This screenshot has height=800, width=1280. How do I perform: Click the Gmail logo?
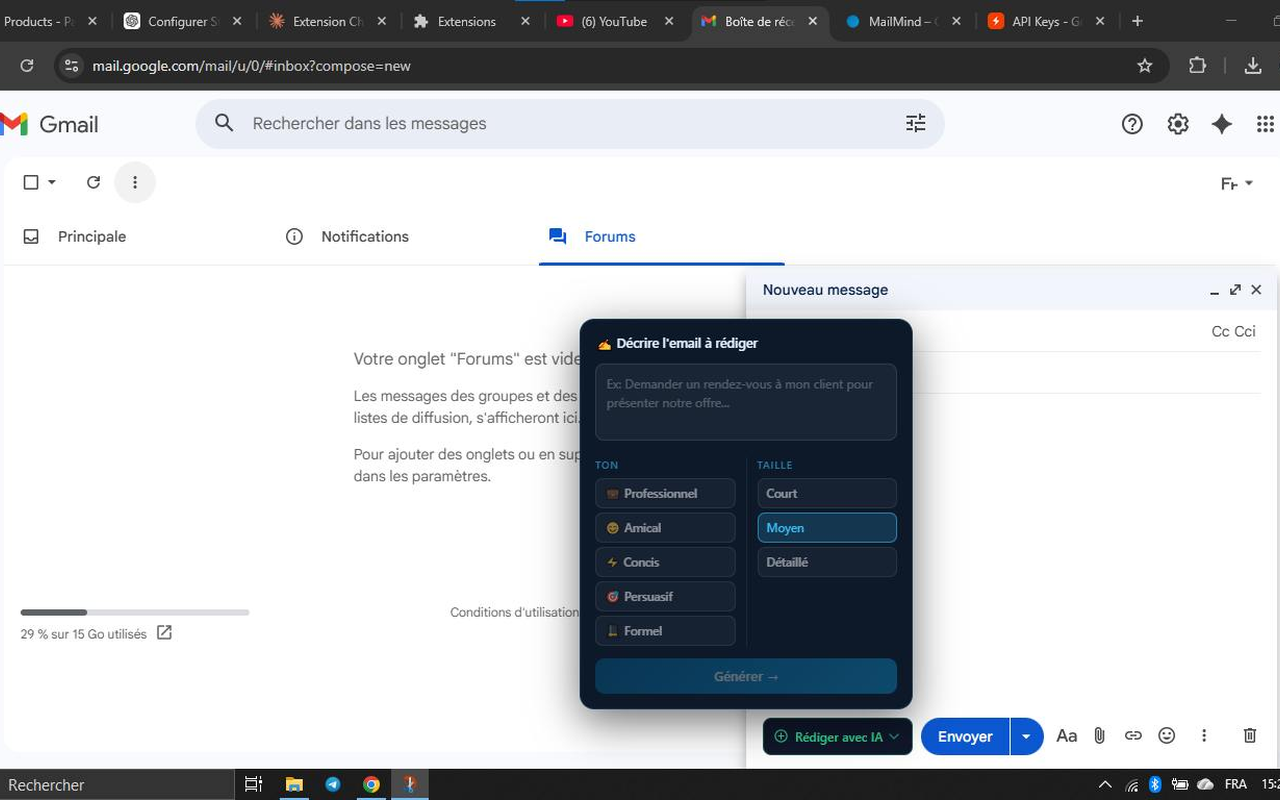(x=50, y=124)
